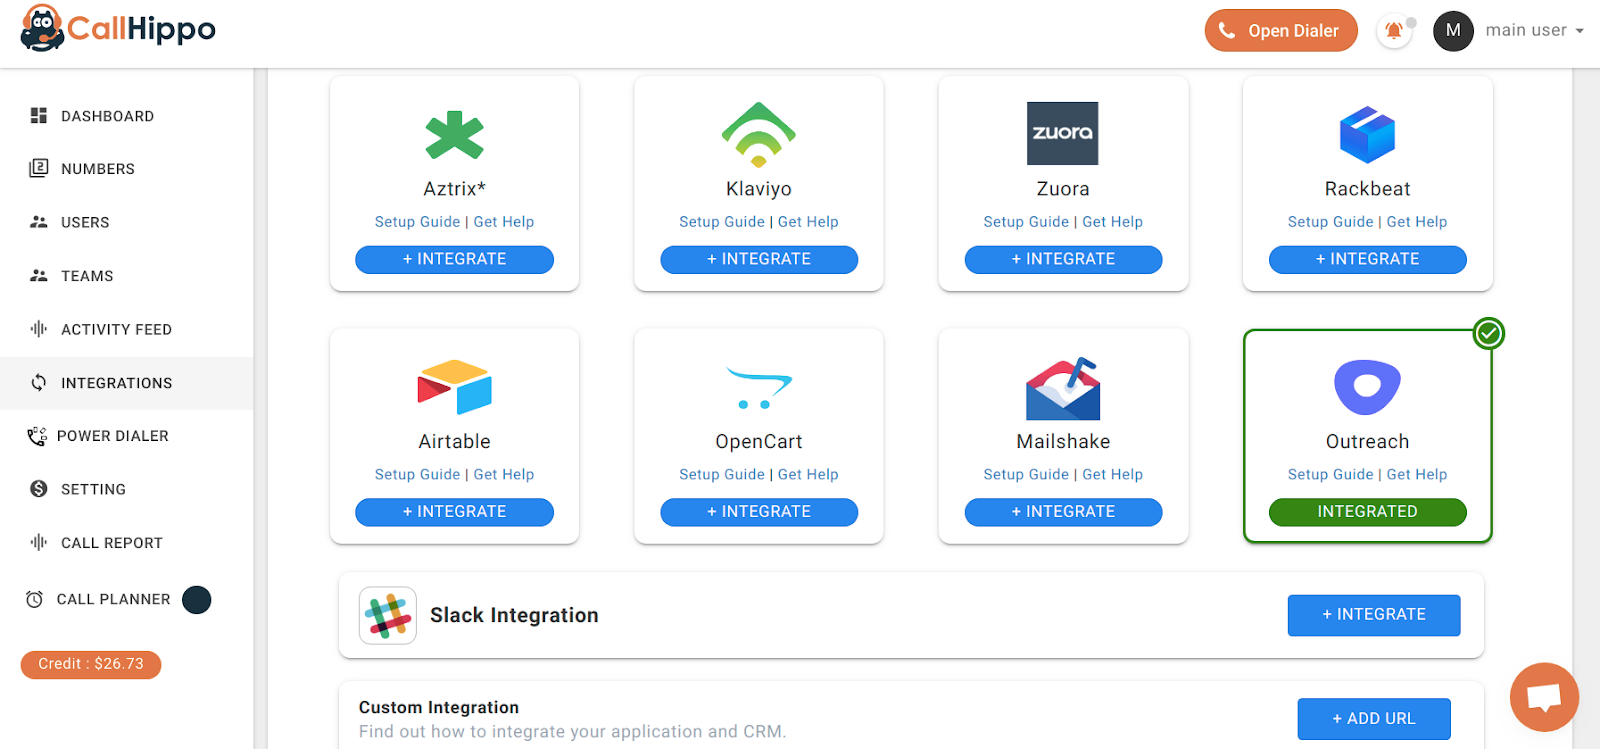
Task: Click the Custom Integration heading
Action: (439, 707)
